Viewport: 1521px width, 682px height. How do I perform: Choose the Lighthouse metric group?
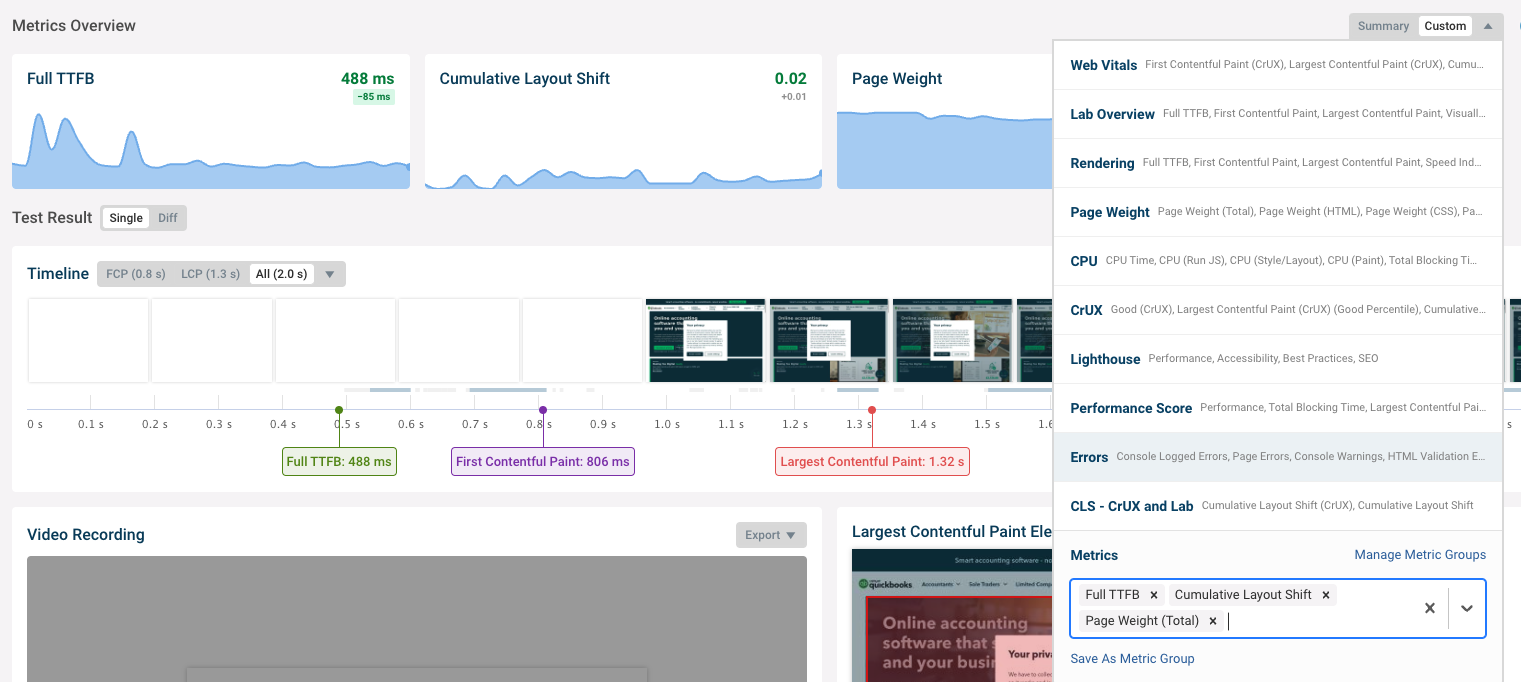(1278, 359)
